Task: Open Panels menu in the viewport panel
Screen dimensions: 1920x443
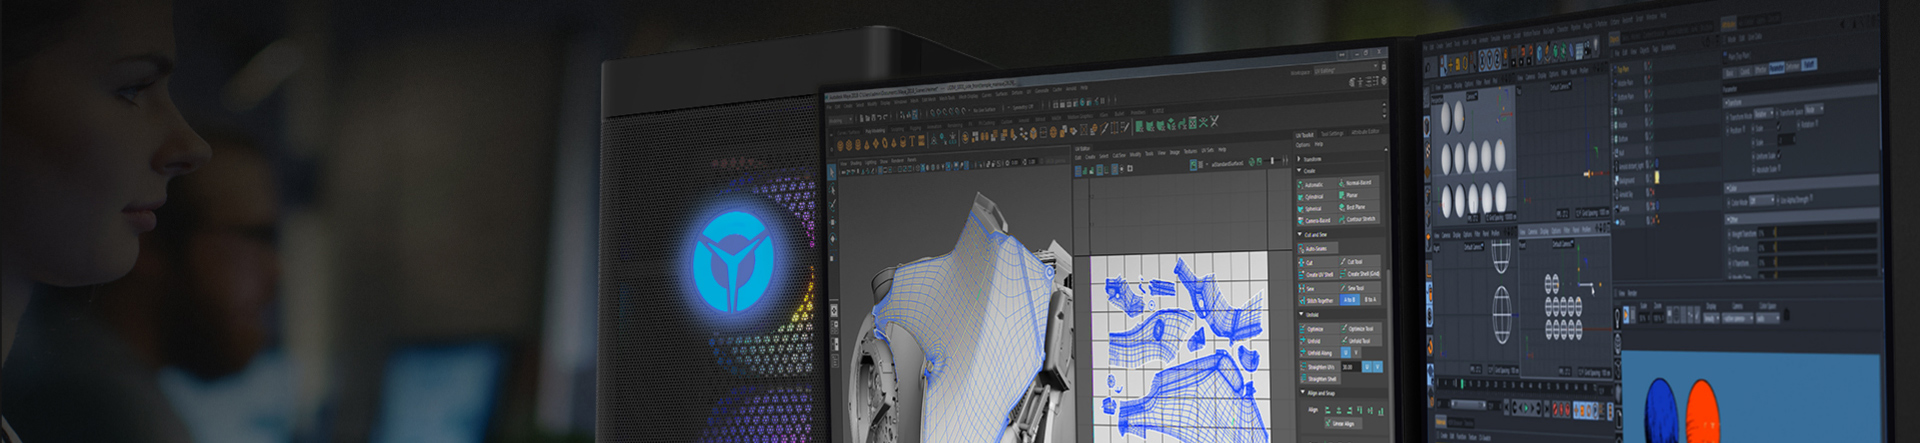Action: [911, 160]
